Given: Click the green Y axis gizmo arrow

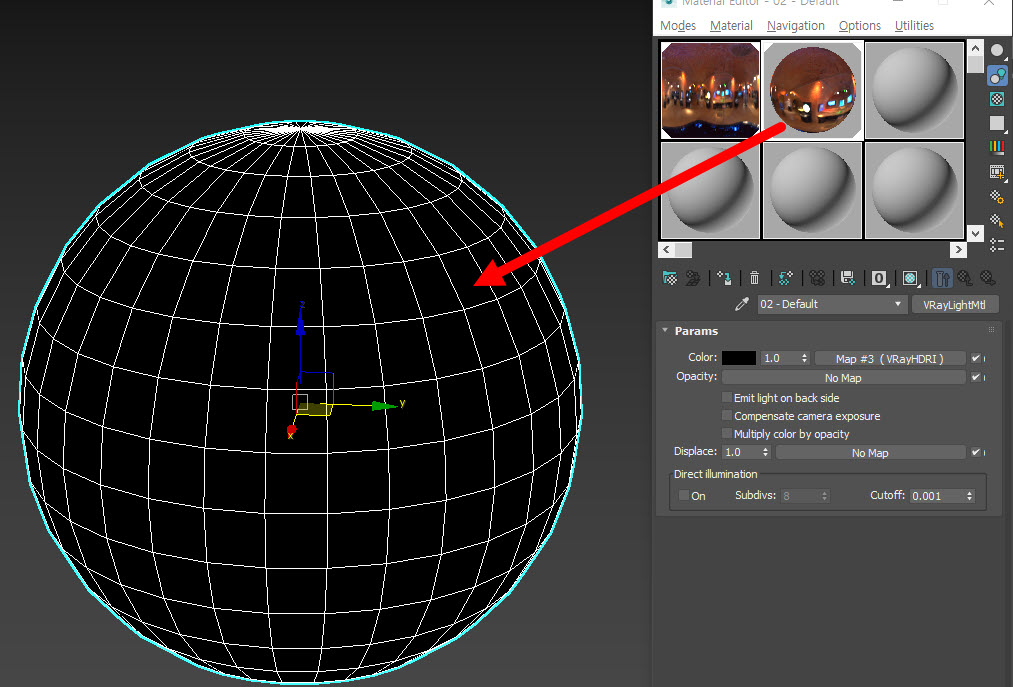Looking at the screenshot, I should [x=385, y=405].
